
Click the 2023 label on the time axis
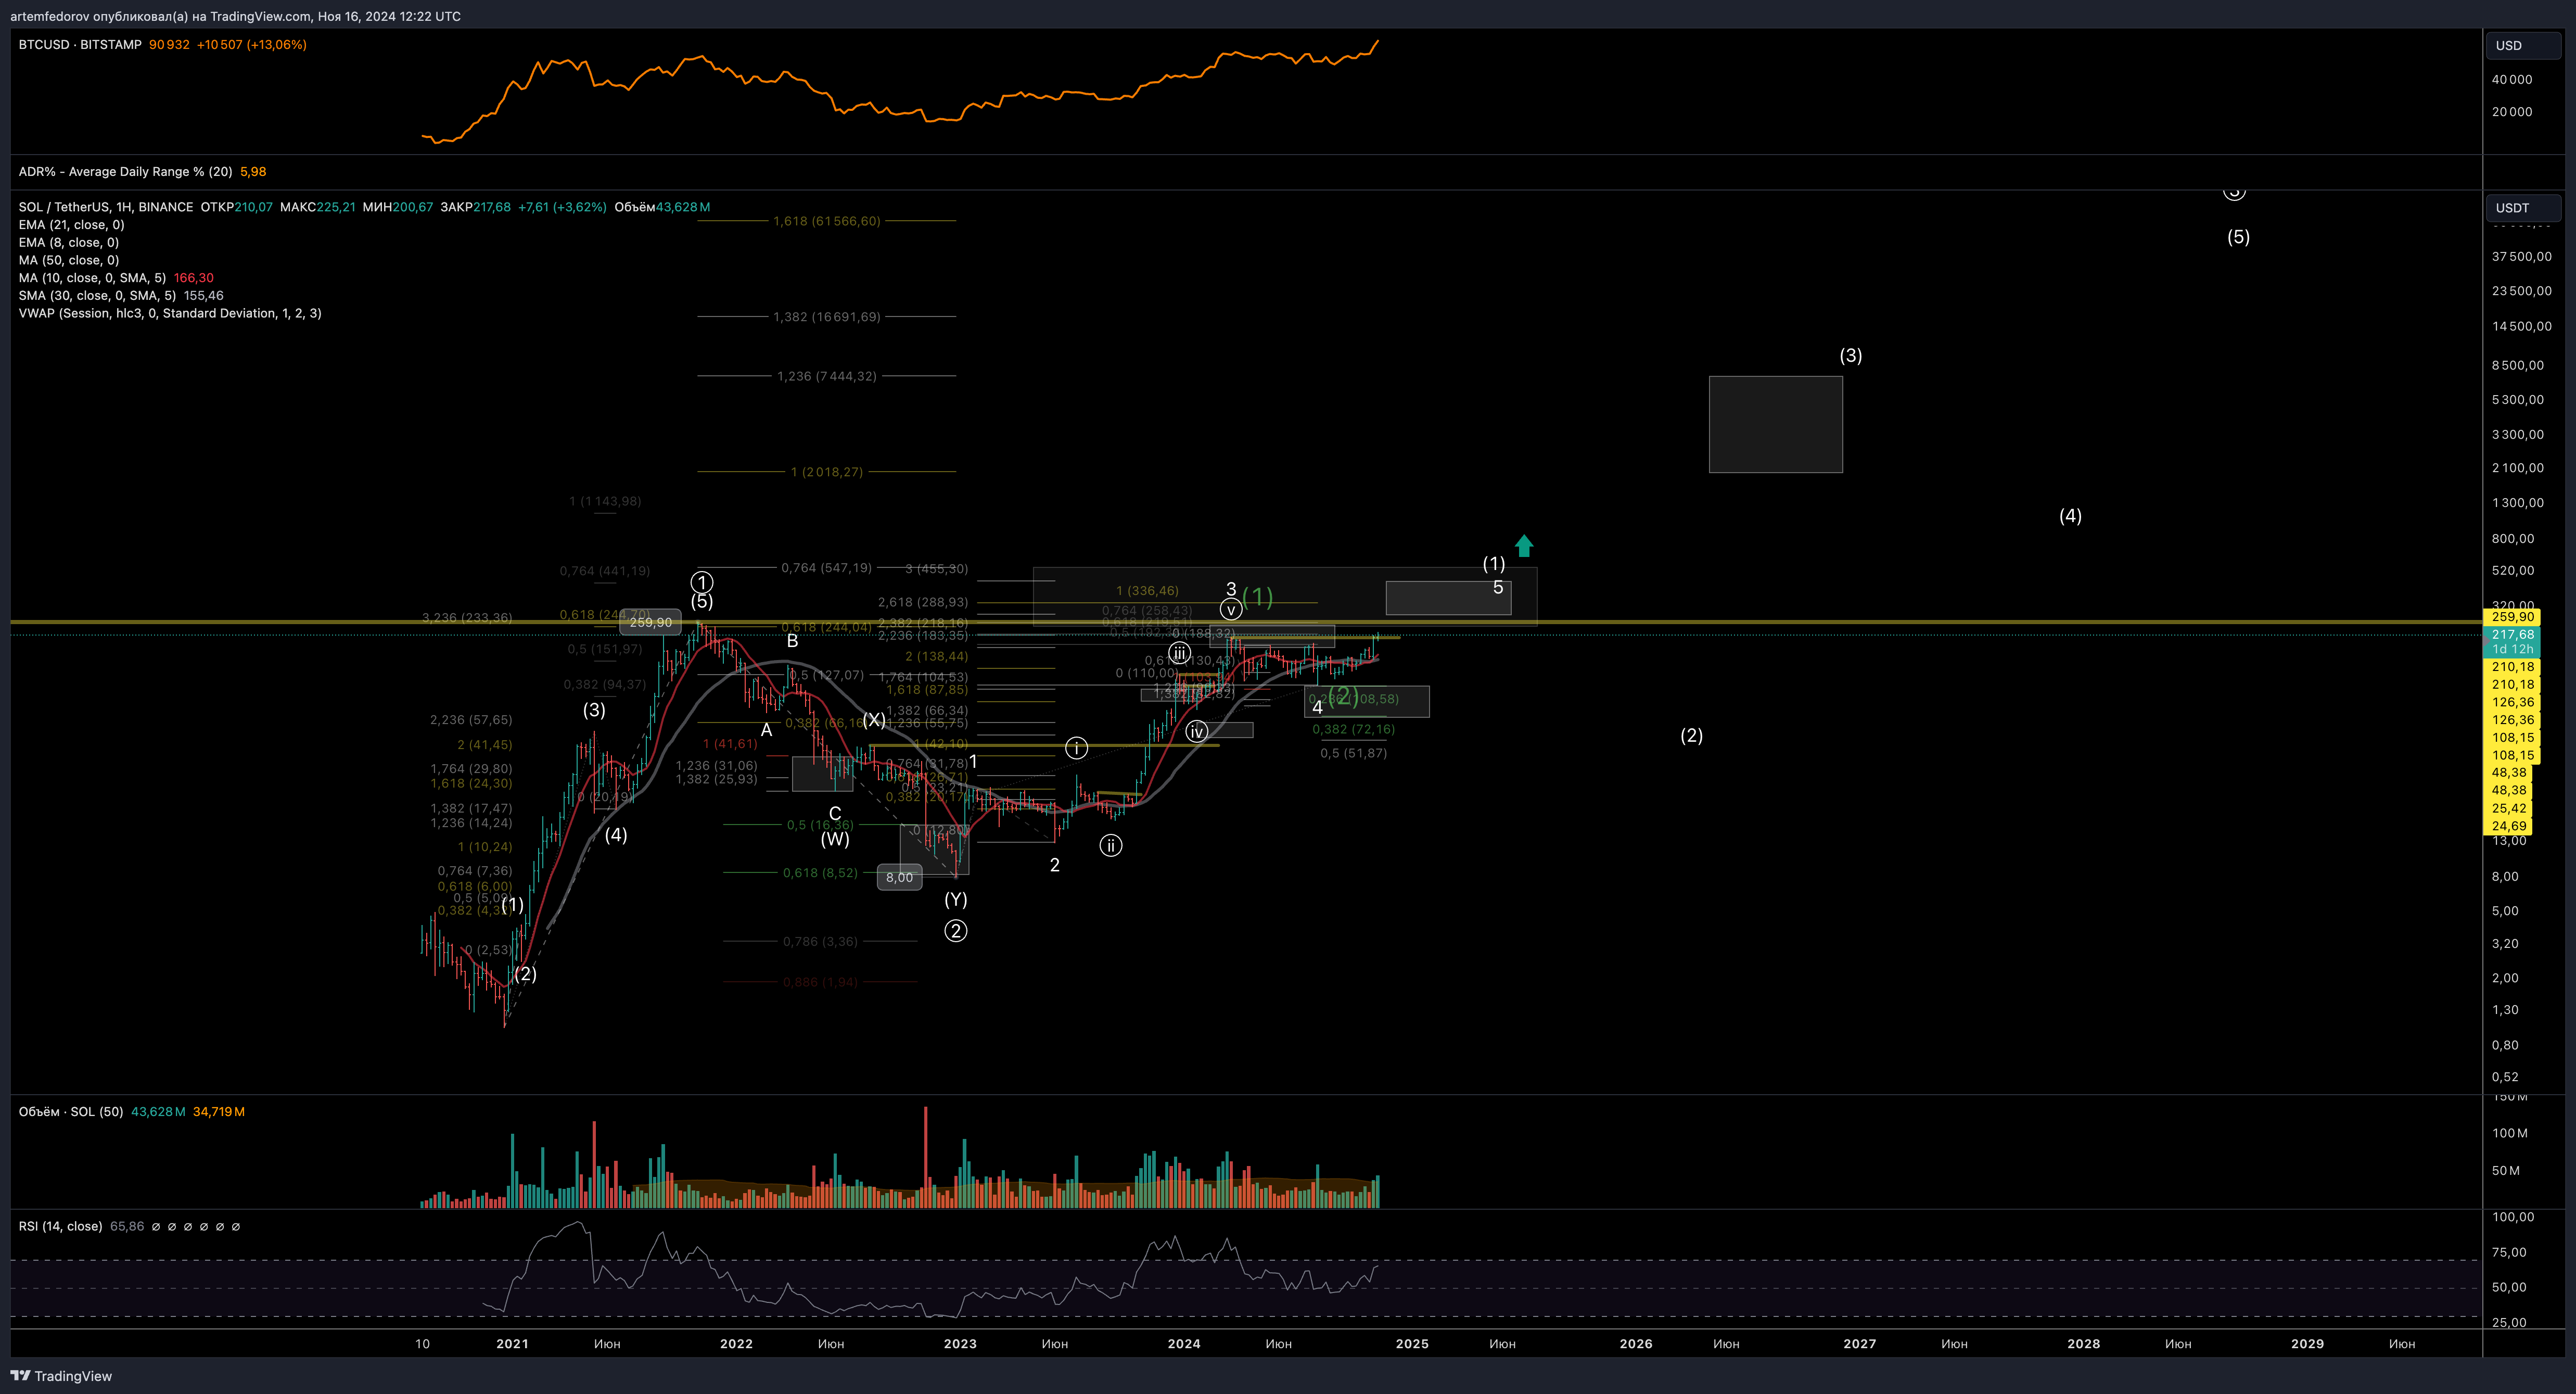pyautogui.click(x=960, y=1344)
